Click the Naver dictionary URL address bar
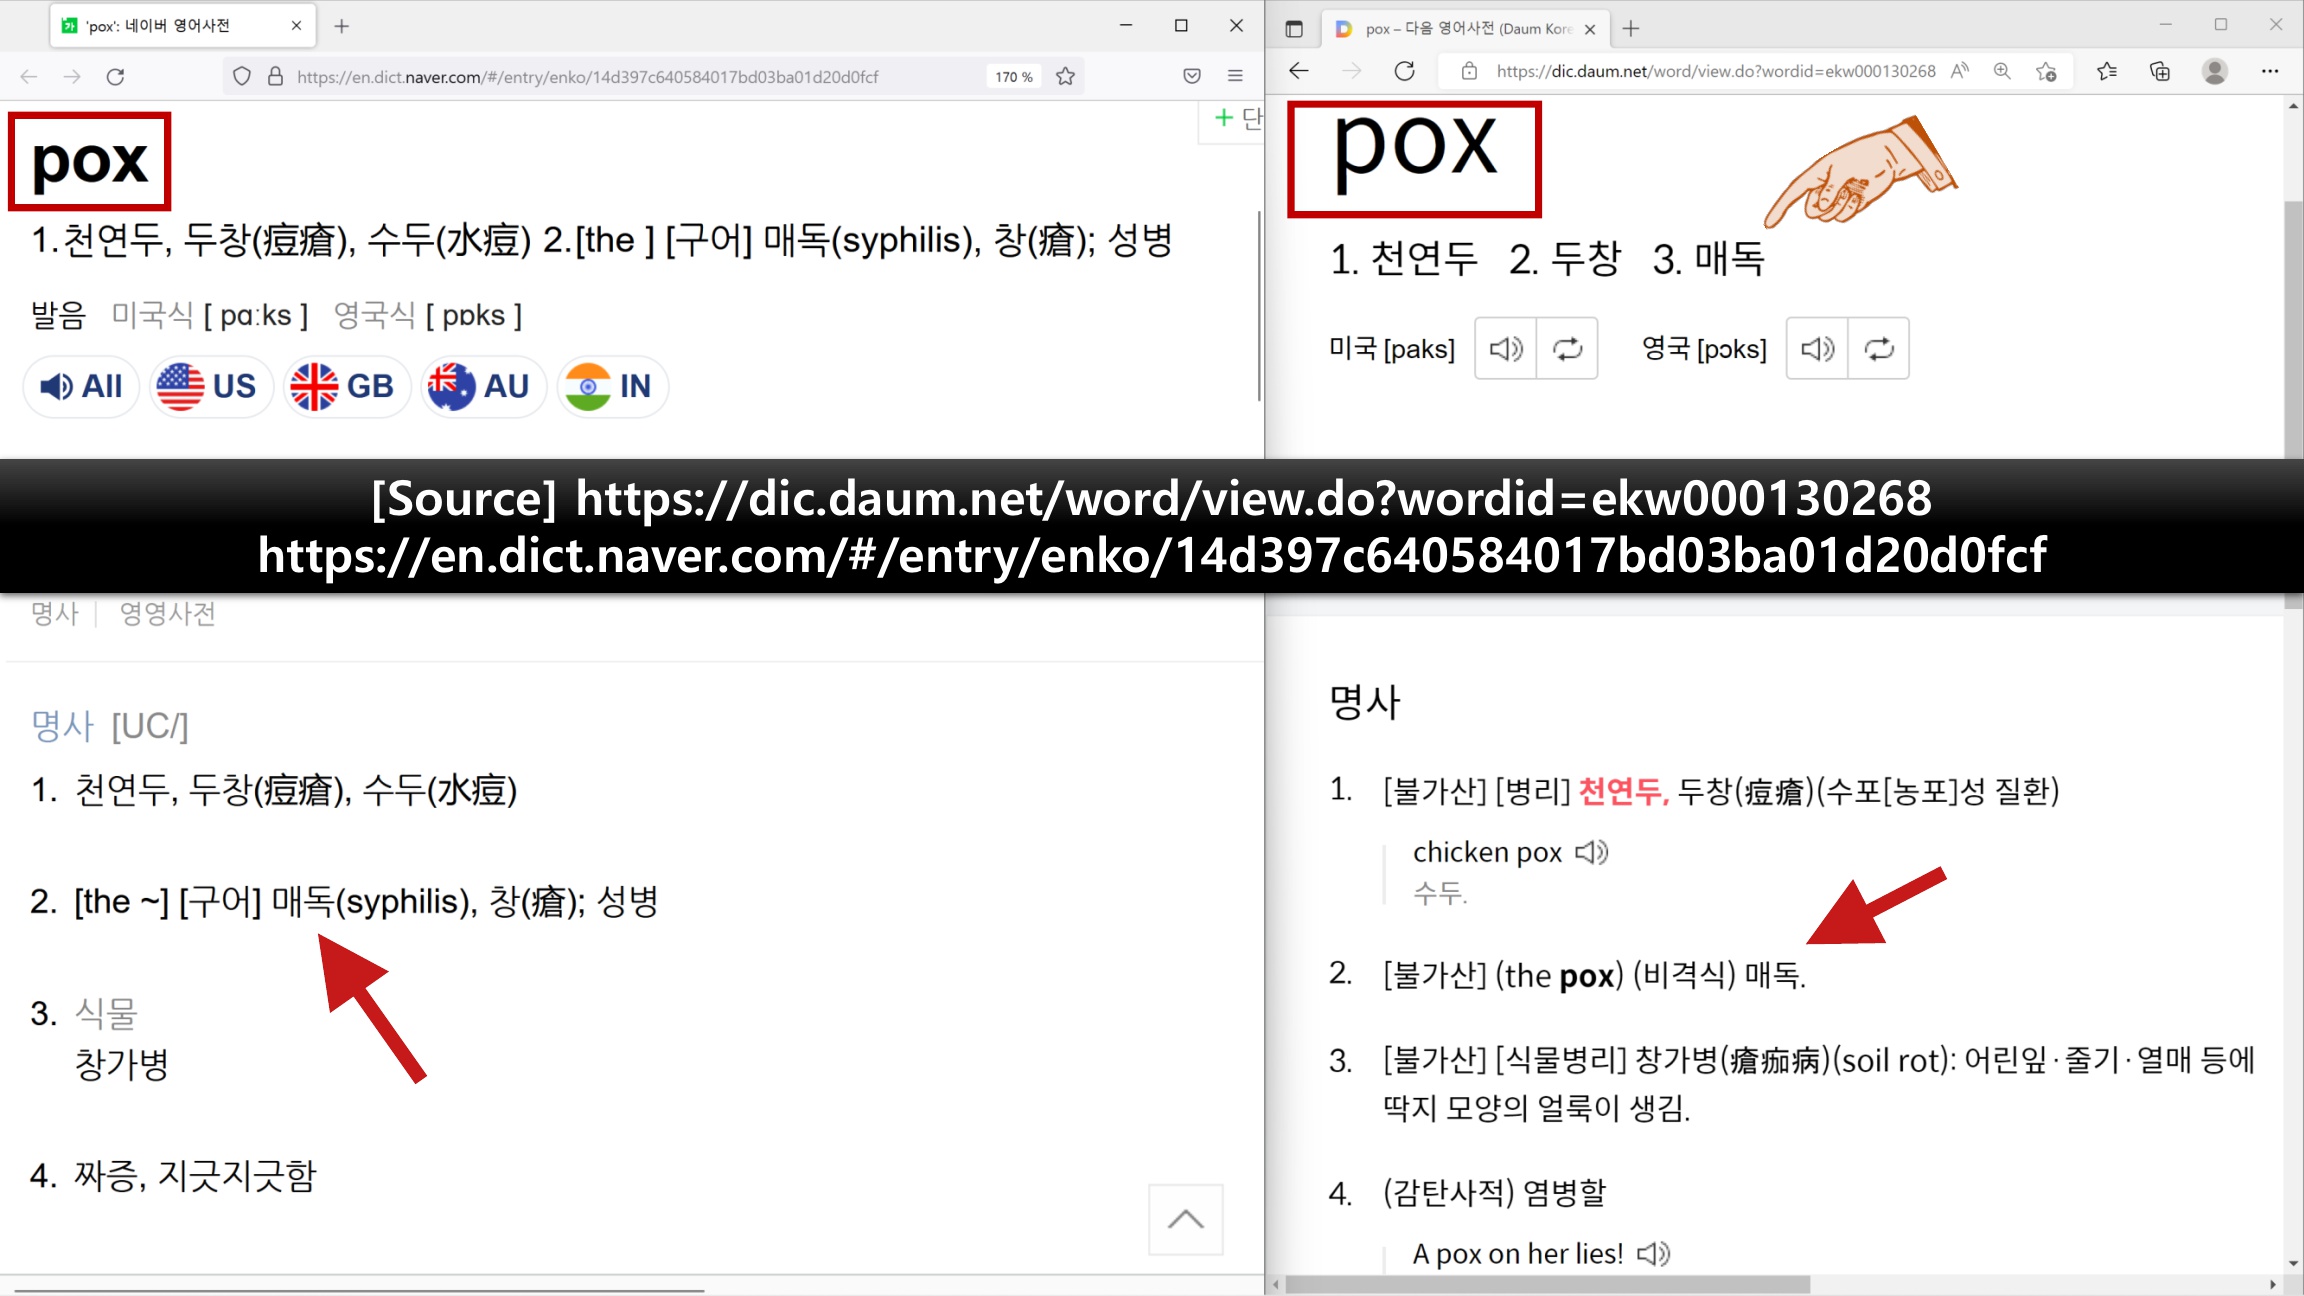The height and width of the screenshot is (1296, 2304). (588, 77)
